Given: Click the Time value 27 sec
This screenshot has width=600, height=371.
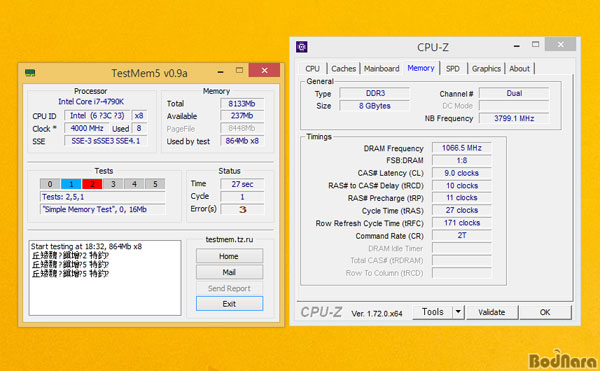Looking at the screenshot, I should (242, 184).
